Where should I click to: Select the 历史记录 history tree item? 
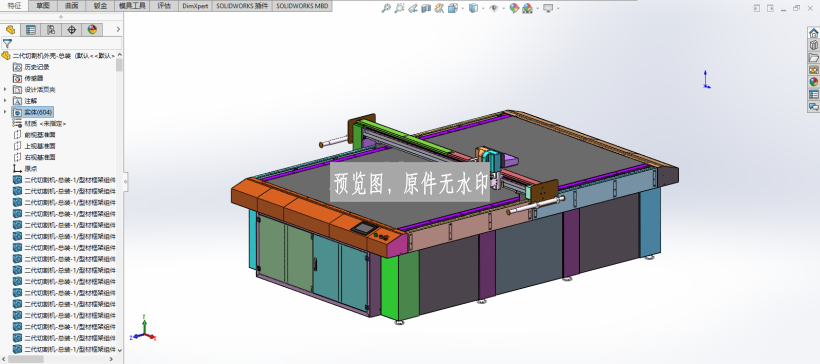tap(37, 67)
